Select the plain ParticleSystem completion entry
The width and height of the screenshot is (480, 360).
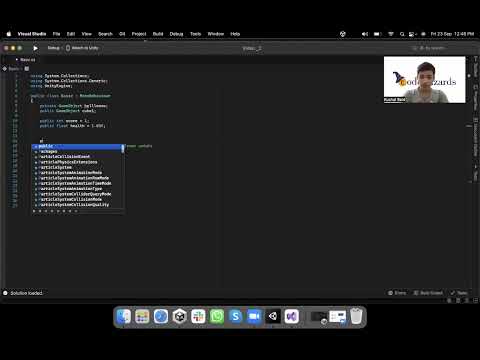78,167
